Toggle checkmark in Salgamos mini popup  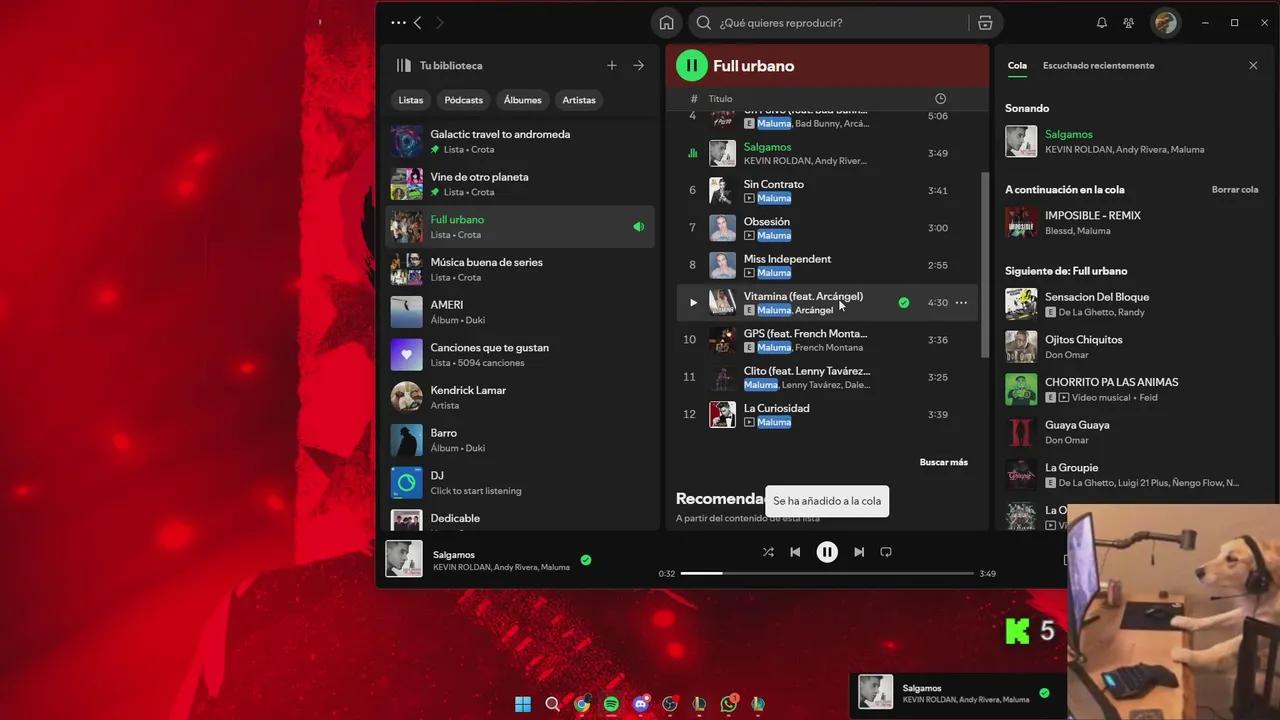1044,693
